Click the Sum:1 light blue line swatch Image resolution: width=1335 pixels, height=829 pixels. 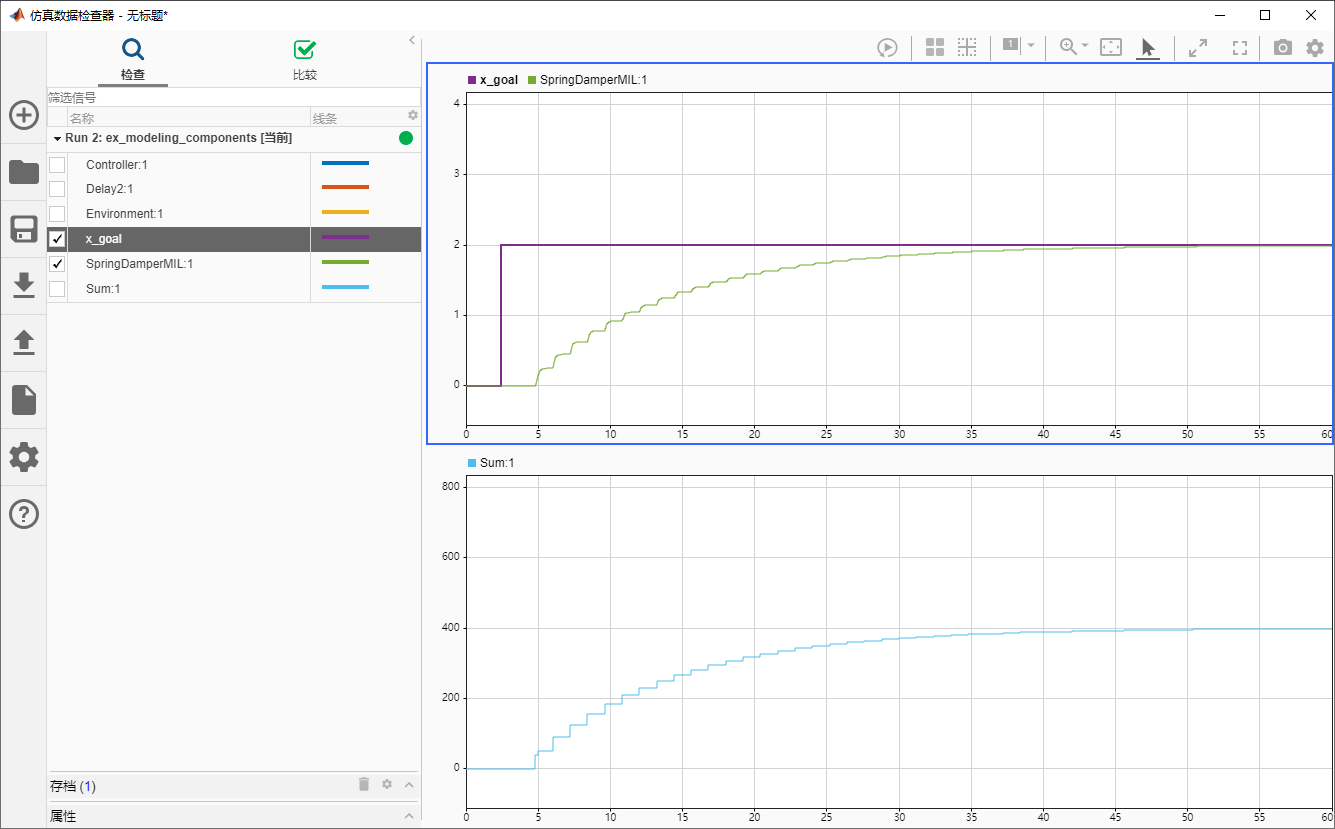pos(346,287)
